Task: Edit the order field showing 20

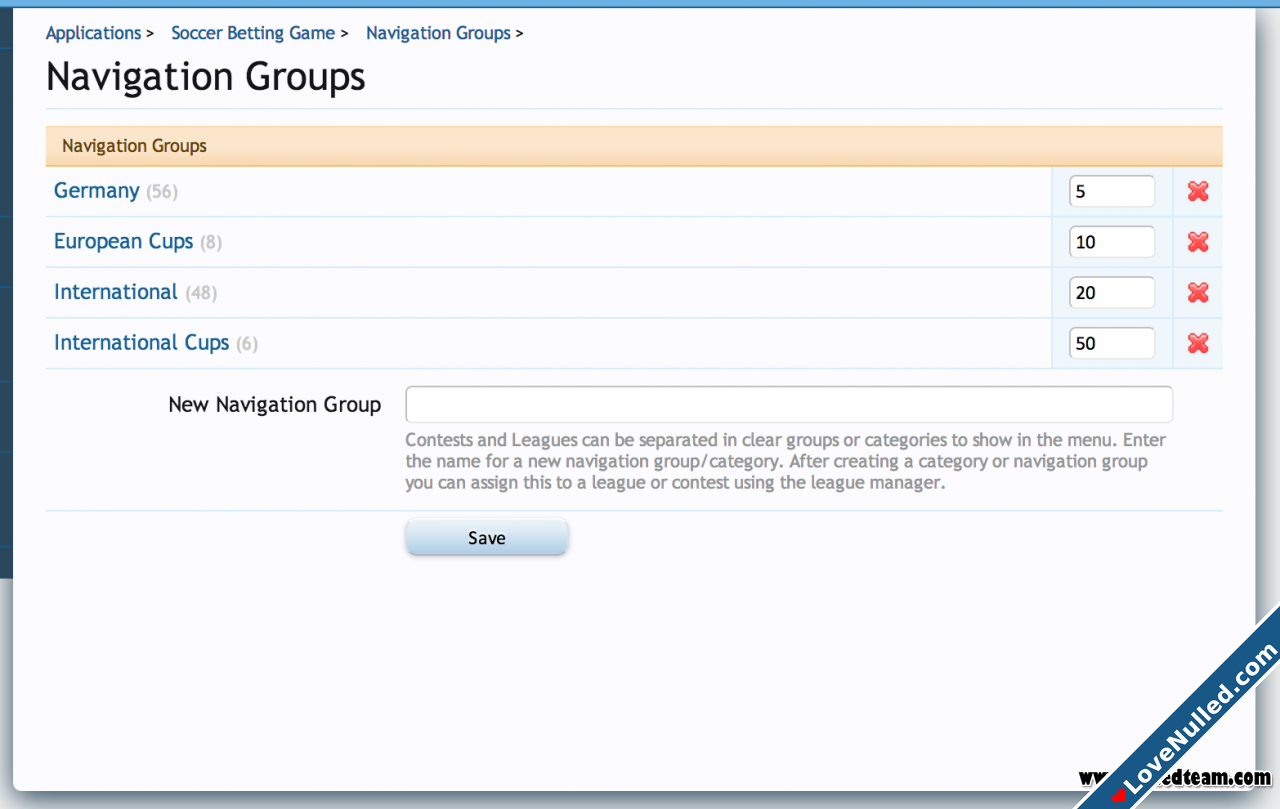Action: click(1112, 292)
